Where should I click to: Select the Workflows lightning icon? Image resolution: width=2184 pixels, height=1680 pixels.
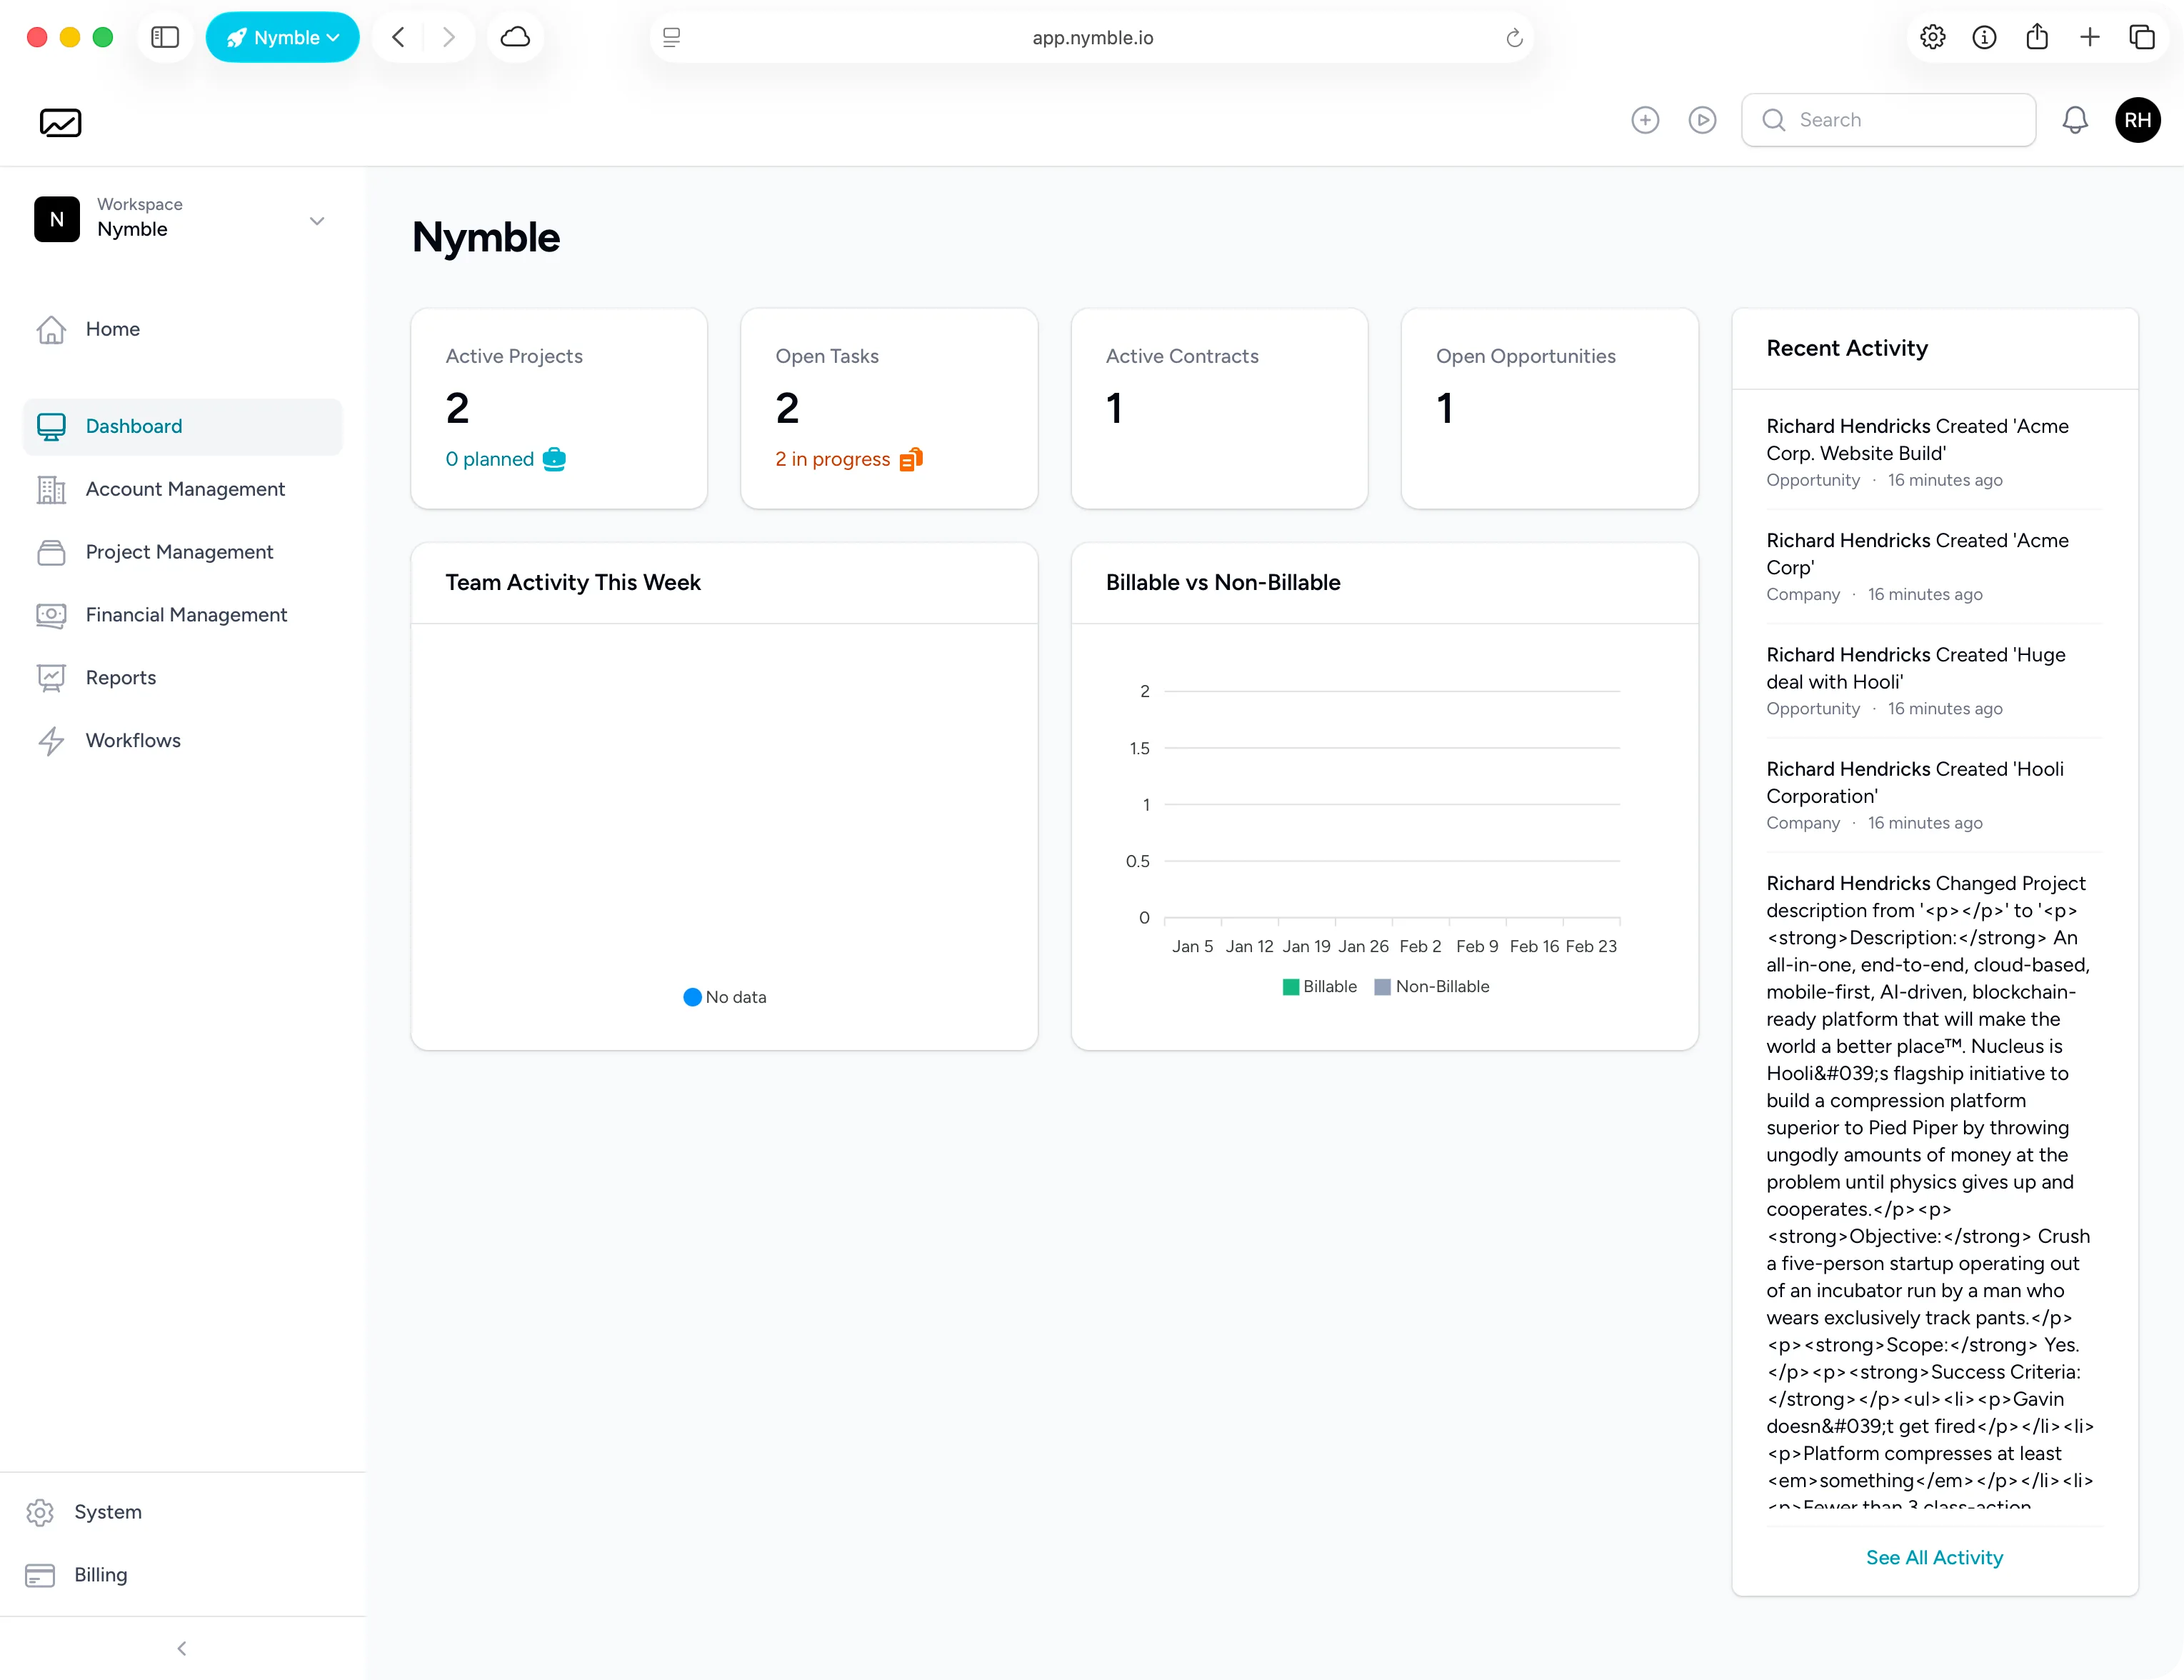[52, 741]
